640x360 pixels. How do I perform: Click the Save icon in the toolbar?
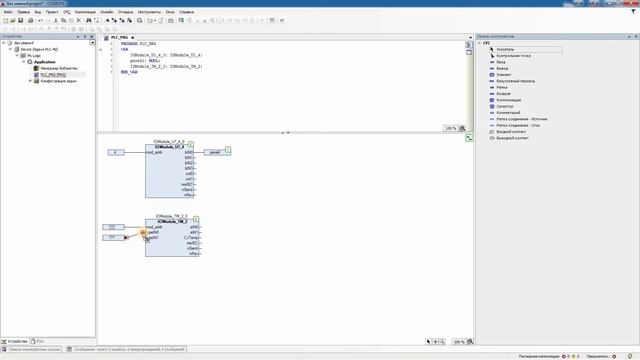pos(20,20)
